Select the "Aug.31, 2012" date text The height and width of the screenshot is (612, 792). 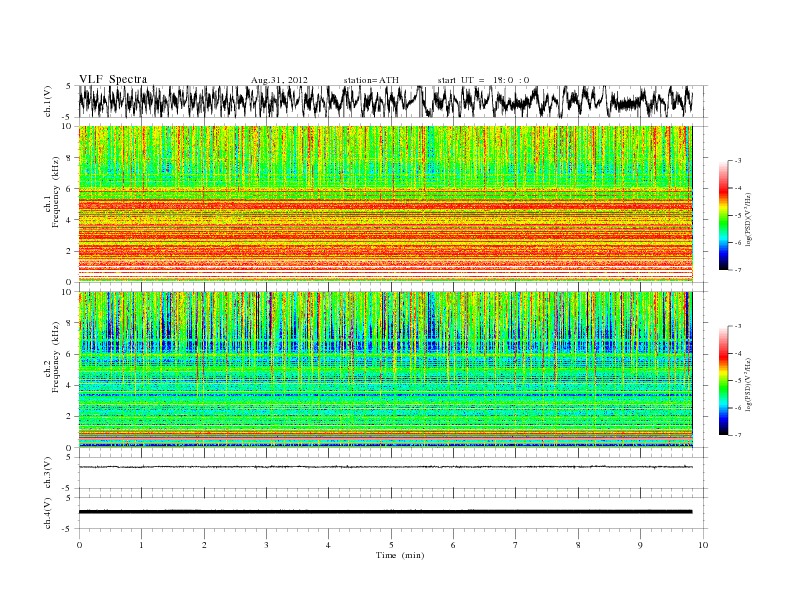click(279, 80)
